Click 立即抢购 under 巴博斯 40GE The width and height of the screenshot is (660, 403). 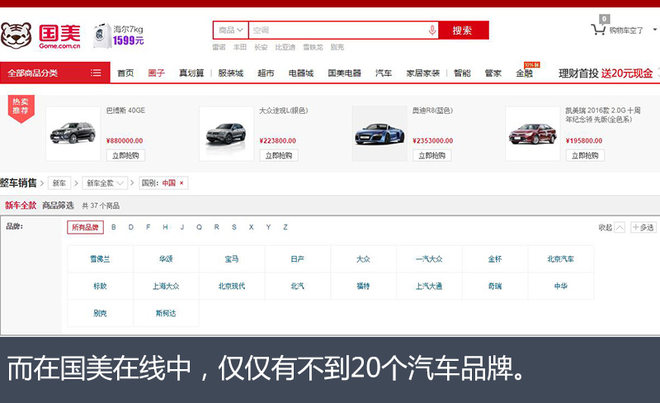(x=125, y=155)
